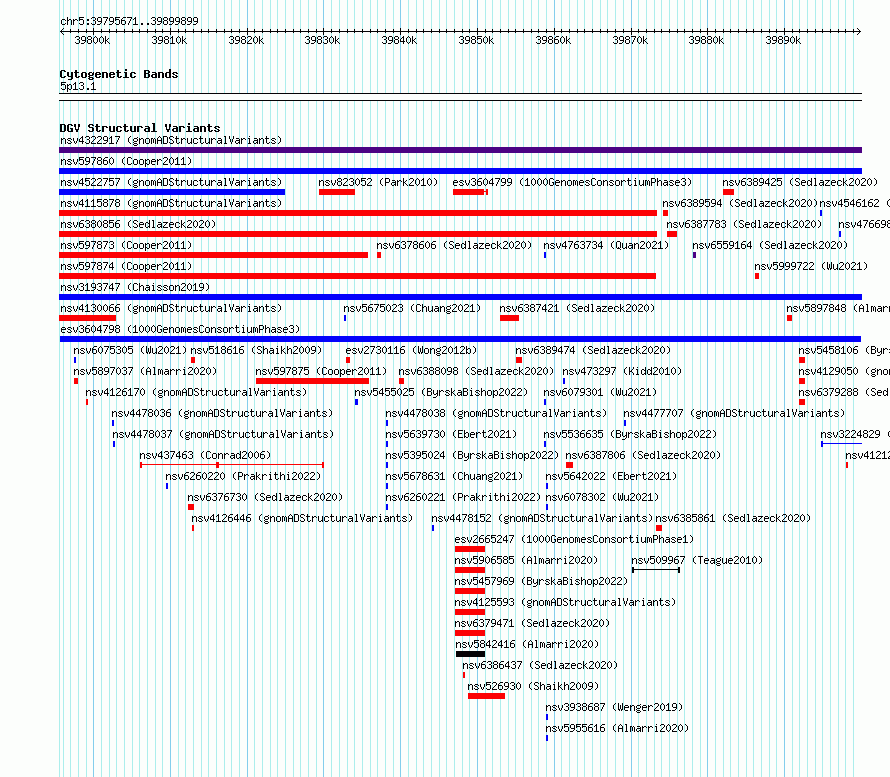Viewport: 890px width, 777px height.
Task: Select esv3604798 1000GenomesConsortiumPhase3 label
Action: pyautogui.click(x=180, y=329)
